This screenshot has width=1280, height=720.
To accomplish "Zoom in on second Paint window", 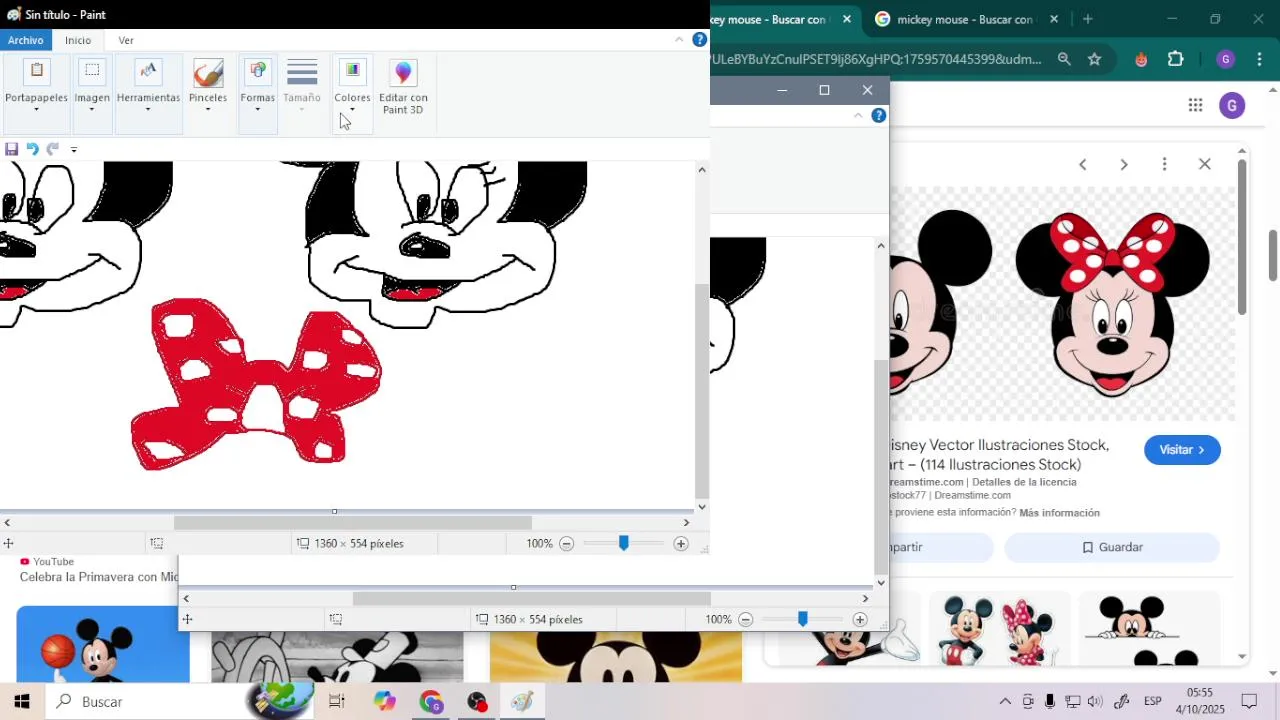I will coord(860,620).
